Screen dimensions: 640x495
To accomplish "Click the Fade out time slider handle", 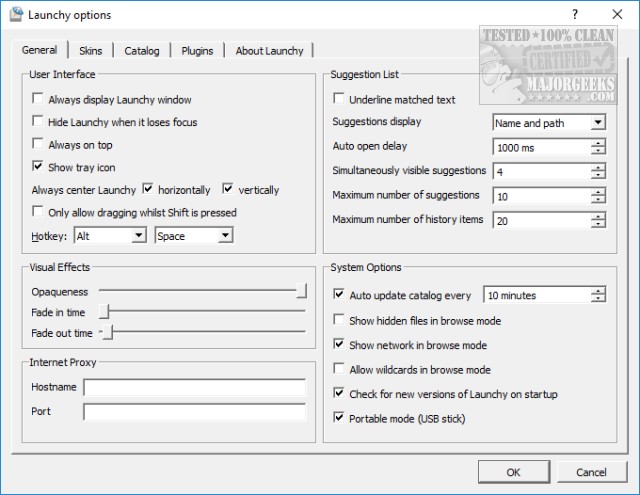I will click(x=108, y=333).
